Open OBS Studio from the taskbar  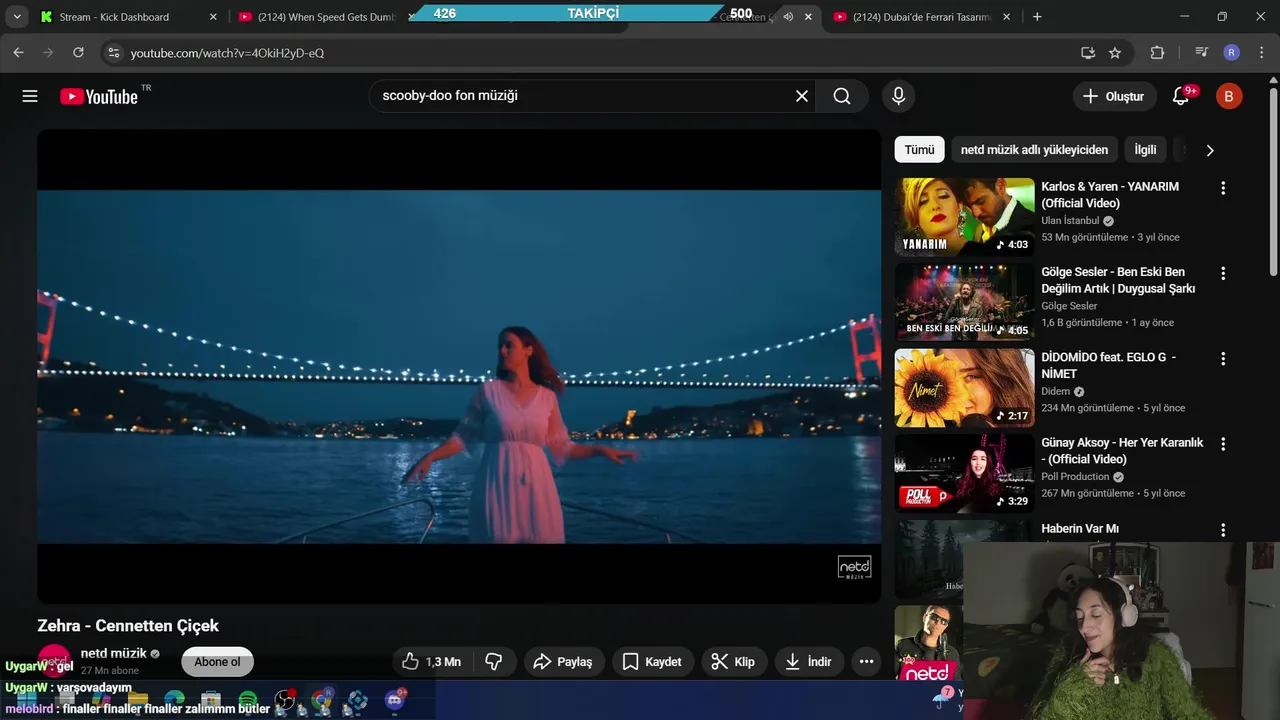point(285,700)
